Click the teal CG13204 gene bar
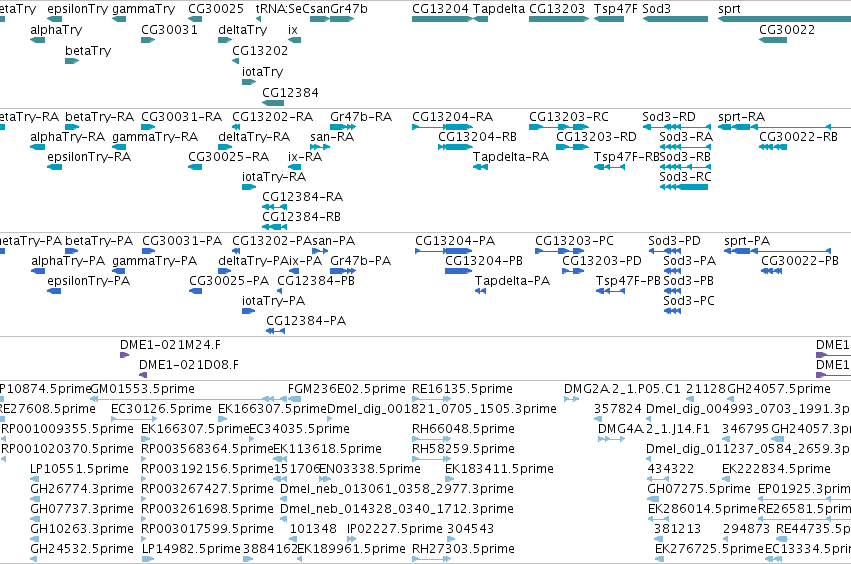The height and width of the screenshot is (564, 851). [x=442, y=19]
